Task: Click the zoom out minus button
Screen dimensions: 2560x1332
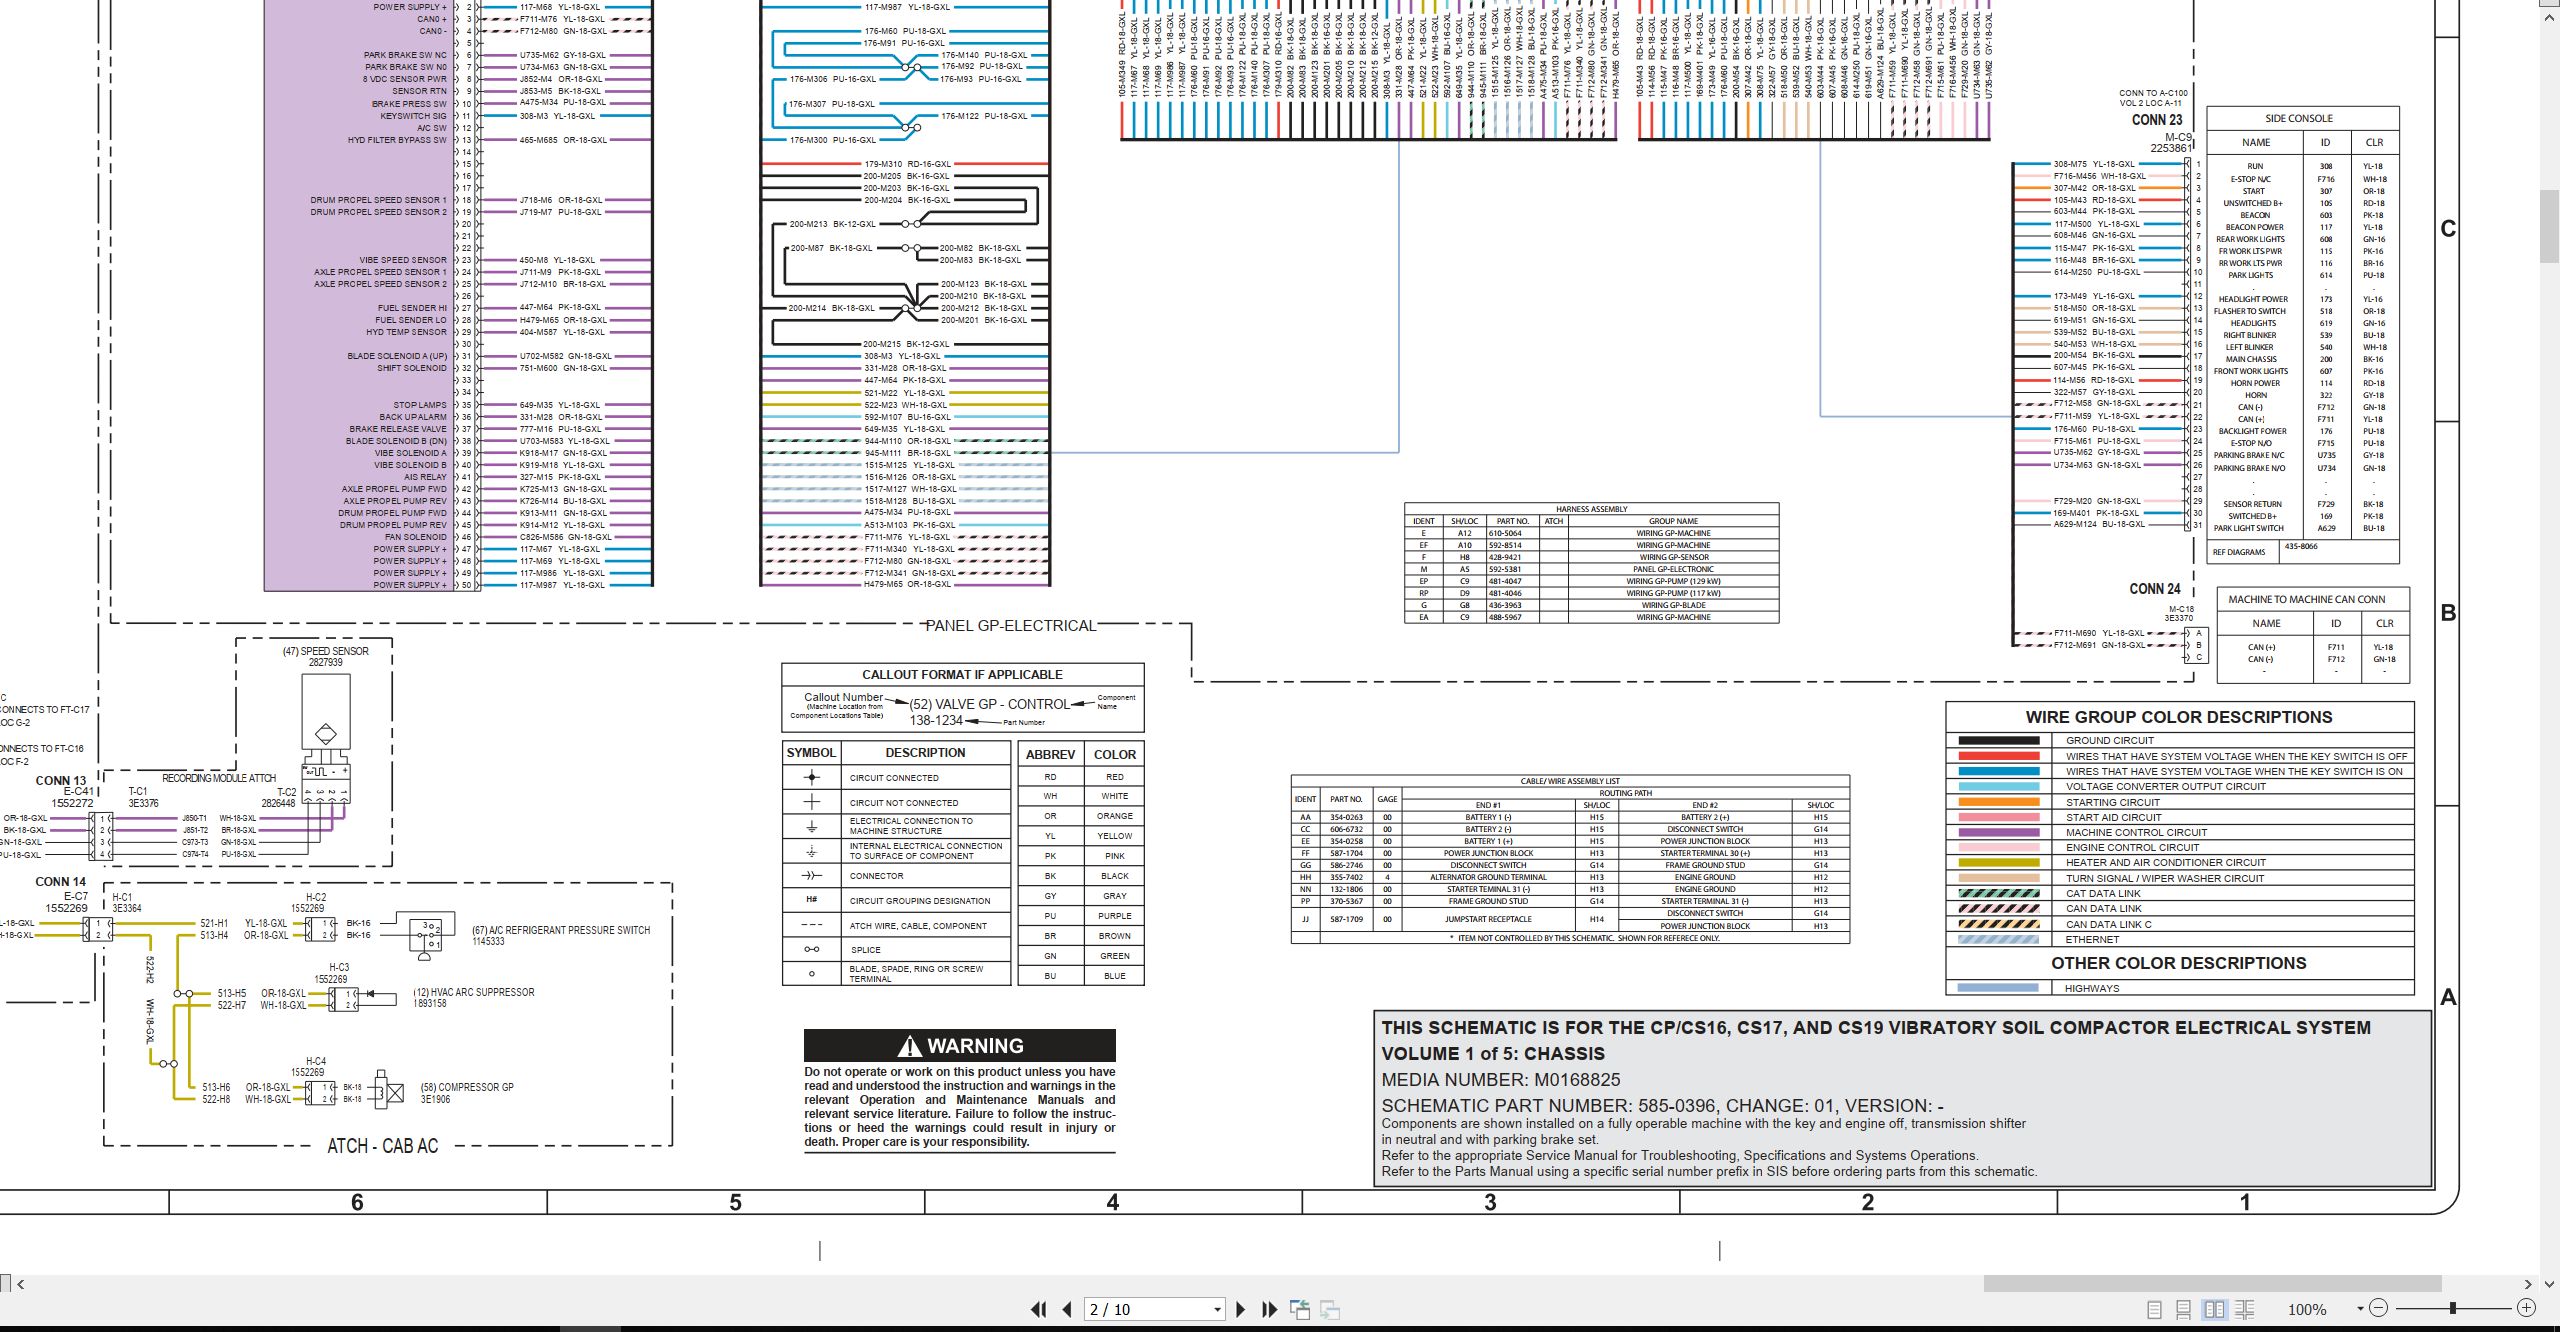Action: tap(2378, 1308)
